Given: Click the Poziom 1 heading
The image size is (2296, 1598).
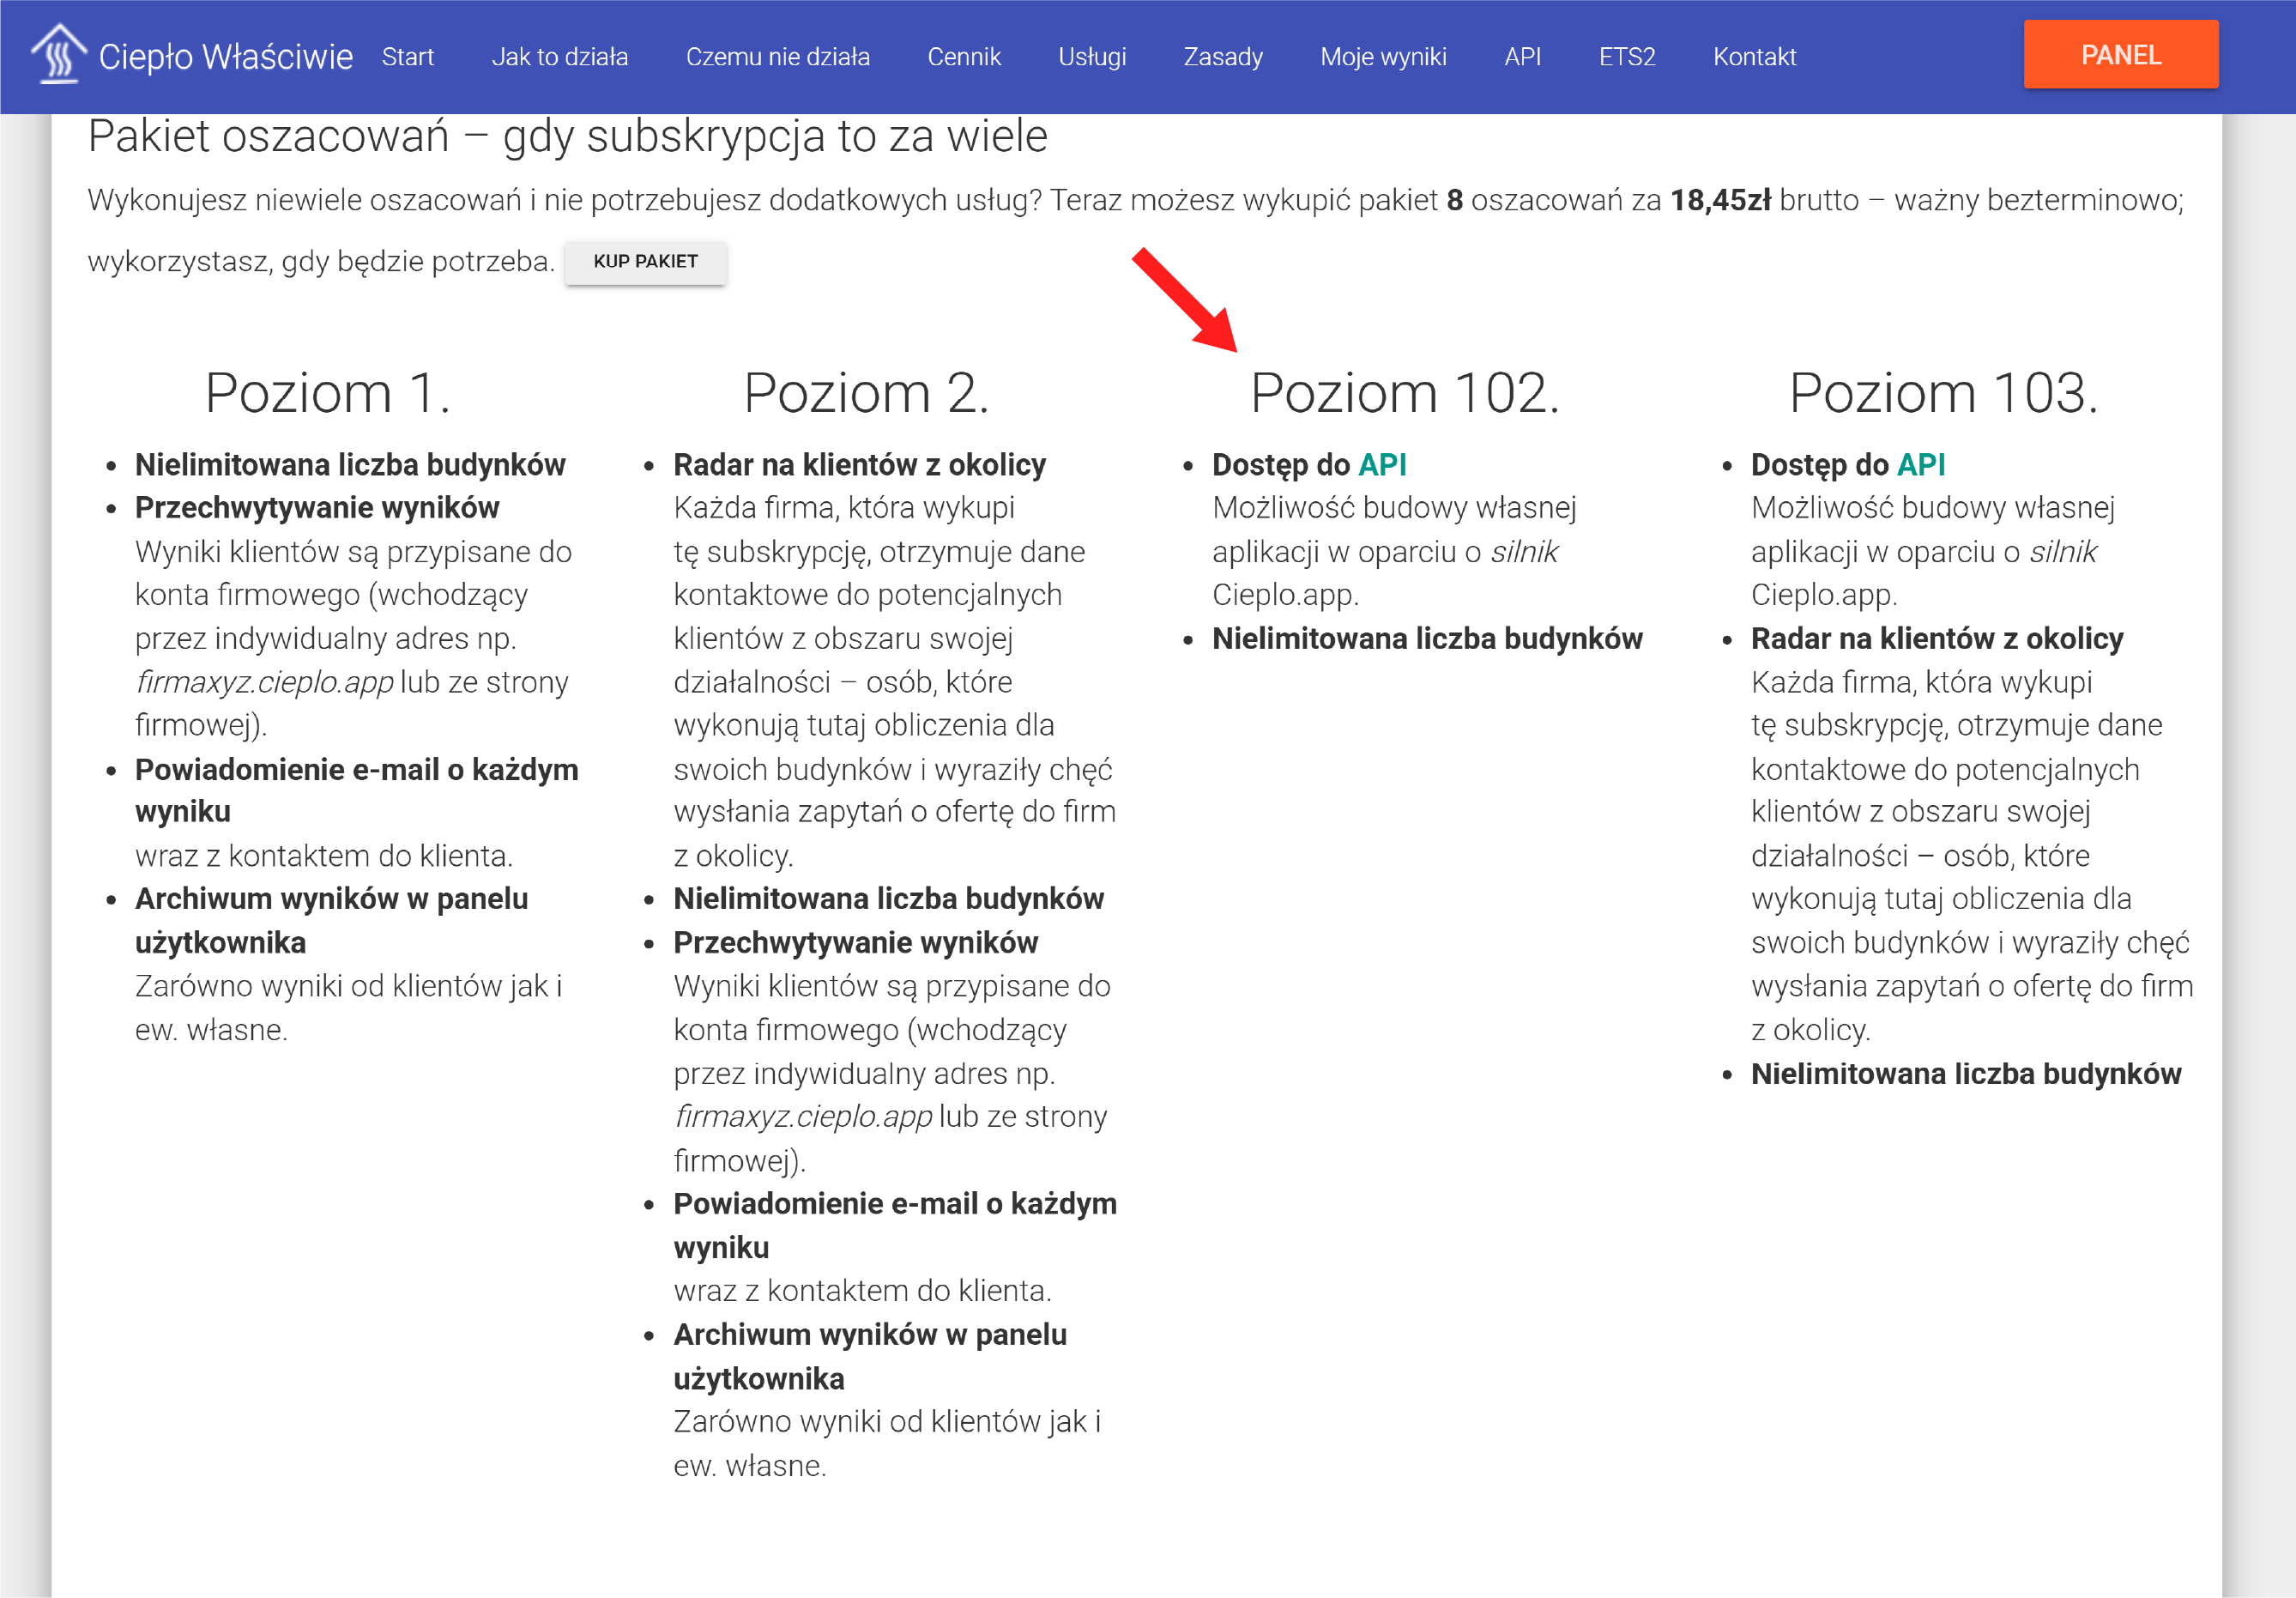Looking at the screenshot, I should tap(327, 393).
